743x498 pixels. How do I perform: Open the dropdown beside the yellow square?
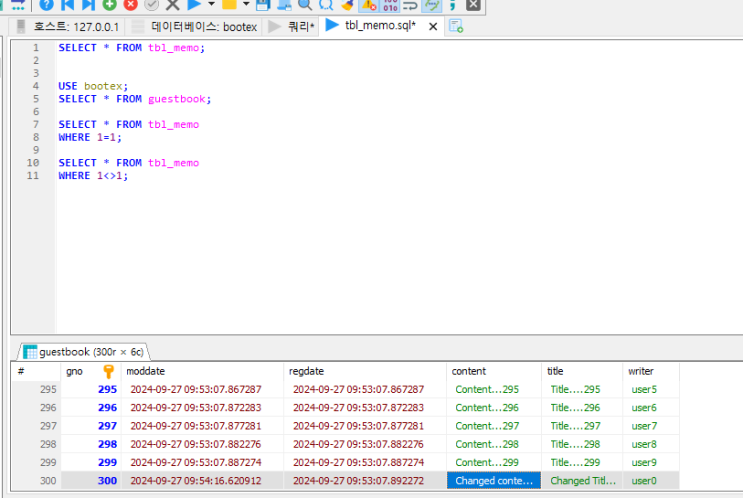[x=246, y=4]
